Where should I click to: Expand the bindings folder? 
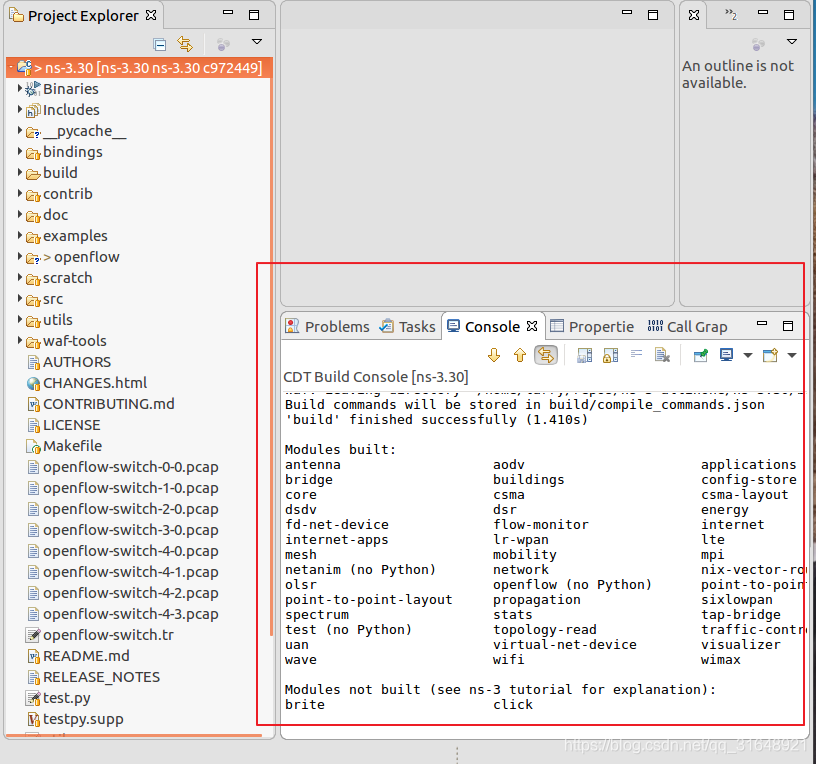pos(20,151)
